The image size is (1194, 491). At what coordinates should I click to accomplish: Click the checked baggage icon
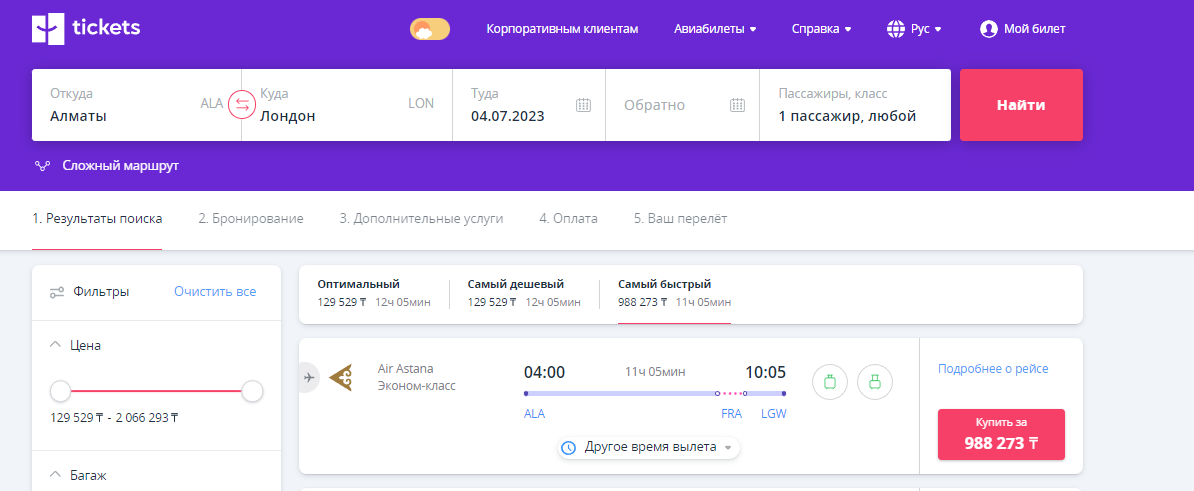pos(875,381)
